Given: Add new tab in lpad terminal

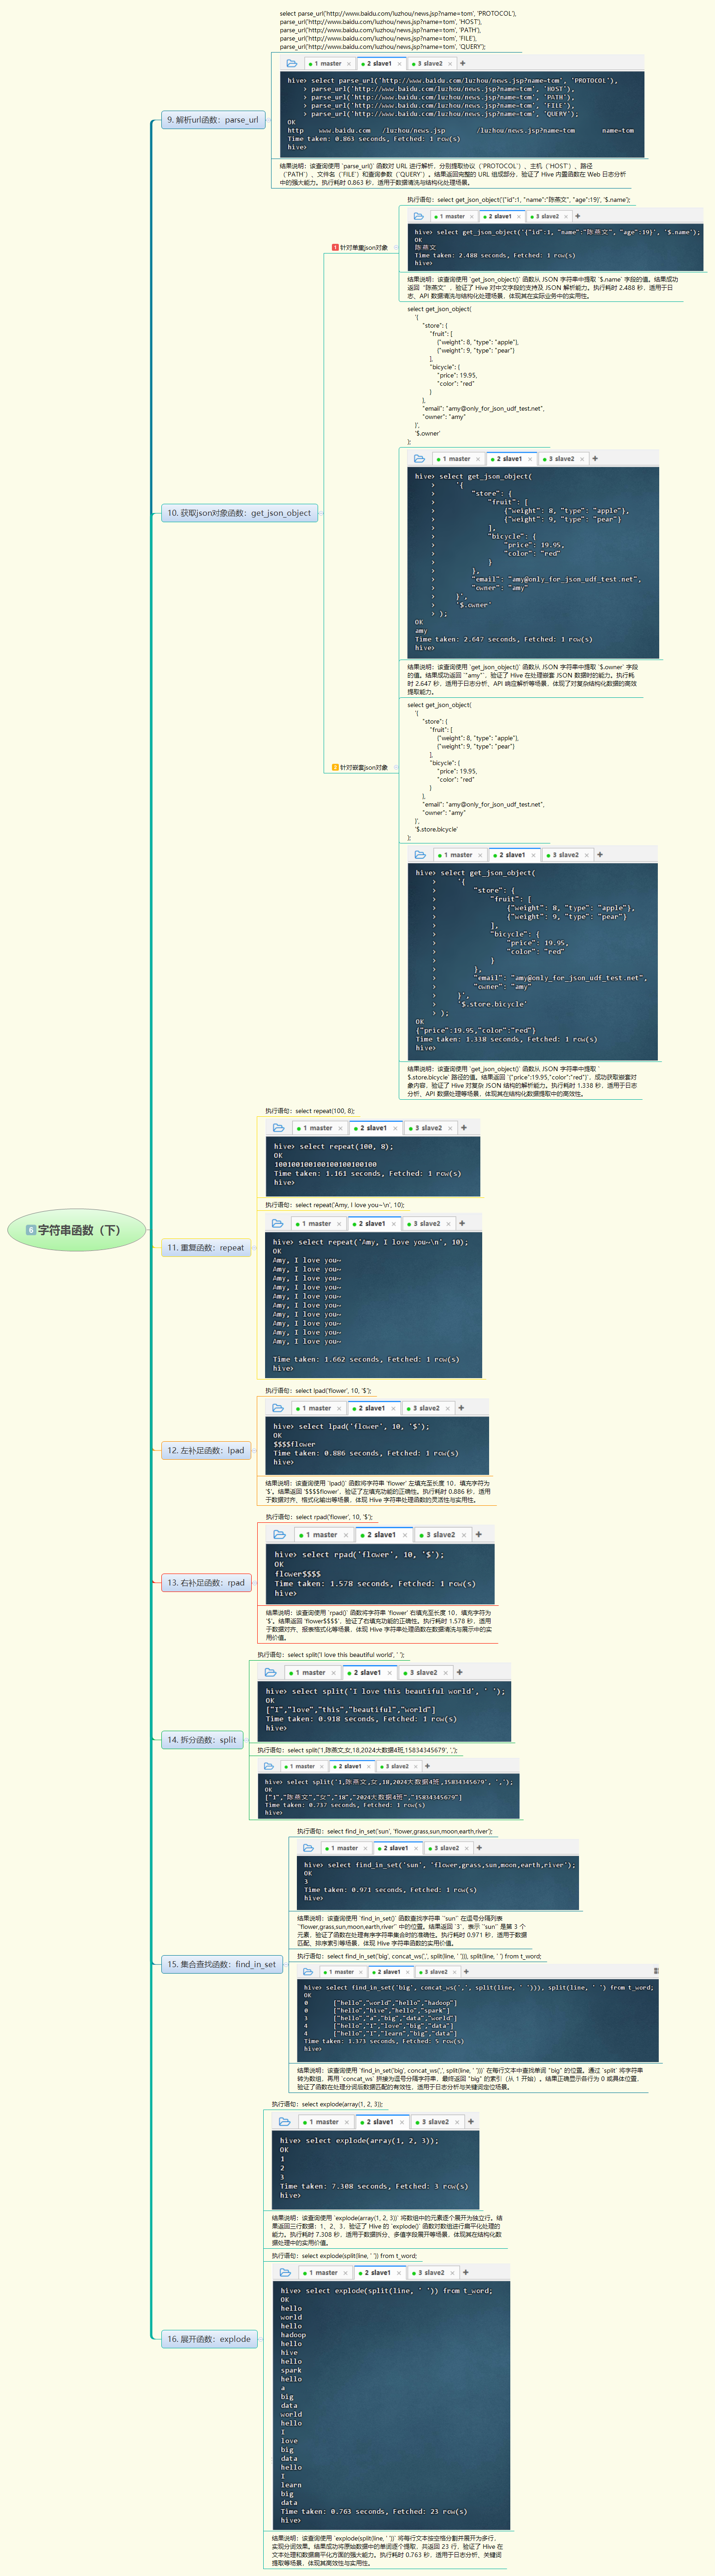Looking at the screenshot, I should point(461,1408).
